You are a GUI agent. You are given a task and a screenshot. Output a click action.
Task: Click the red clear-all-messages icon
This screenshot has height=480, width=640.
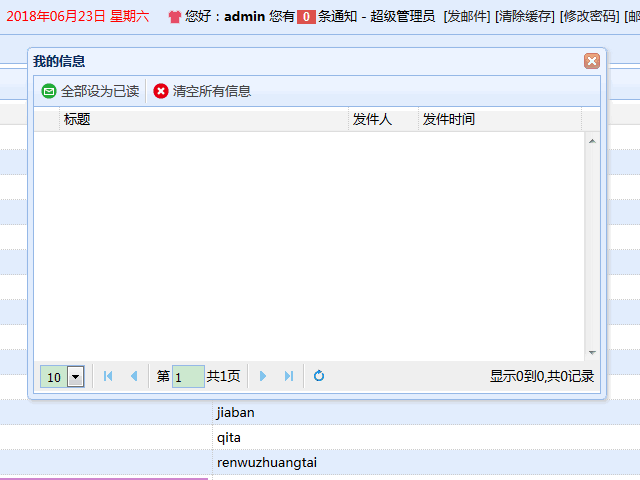[x=161, y=91]
